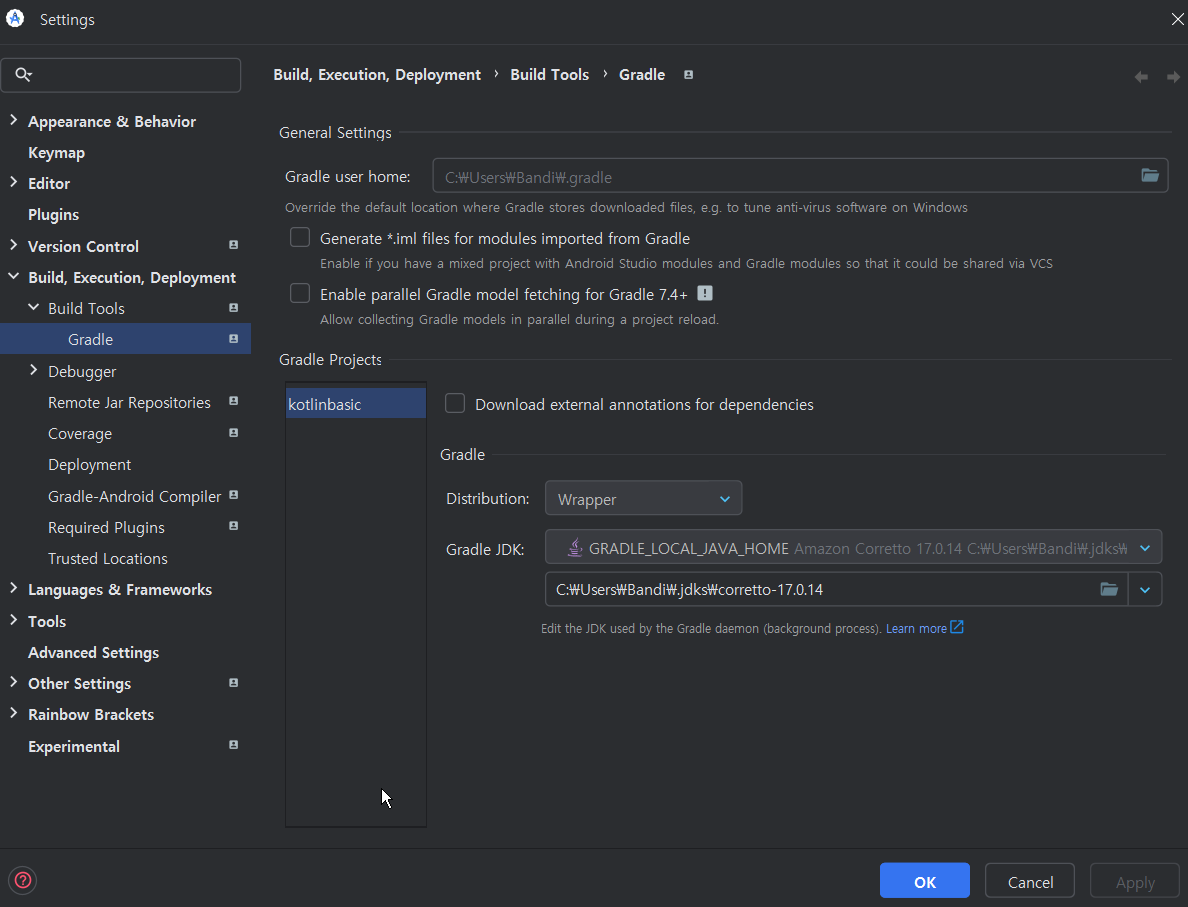Expand the Debugger node

click(33, 370)
